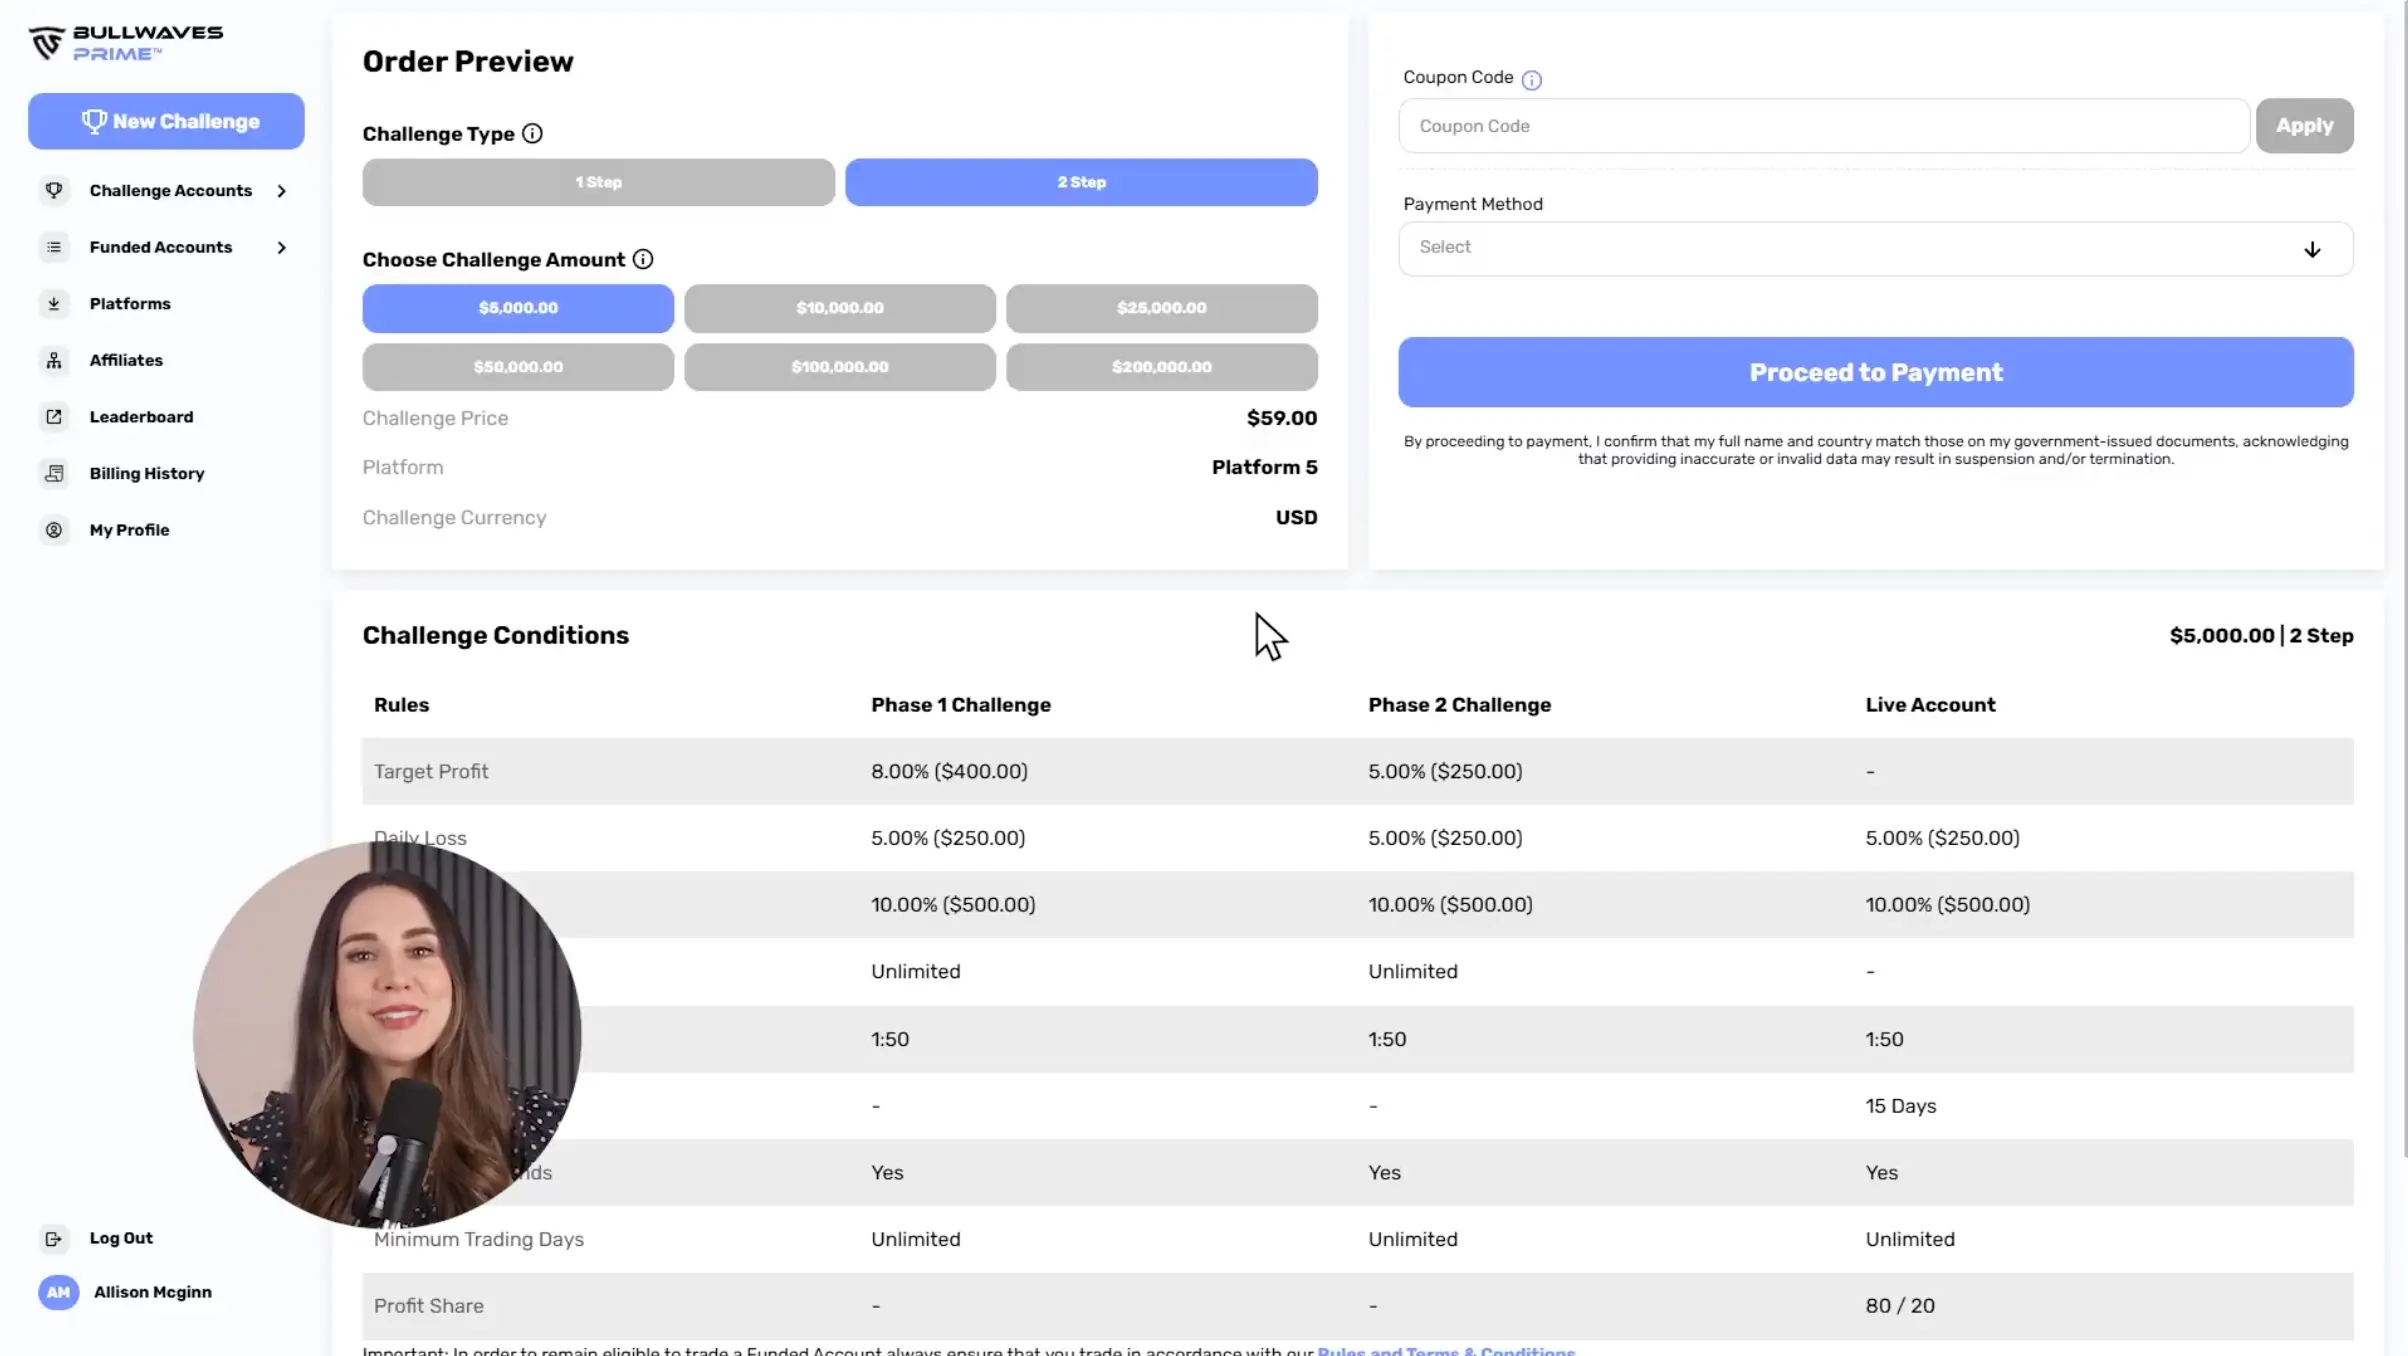Expand the Funded Accounts chevron

[282, 247]
